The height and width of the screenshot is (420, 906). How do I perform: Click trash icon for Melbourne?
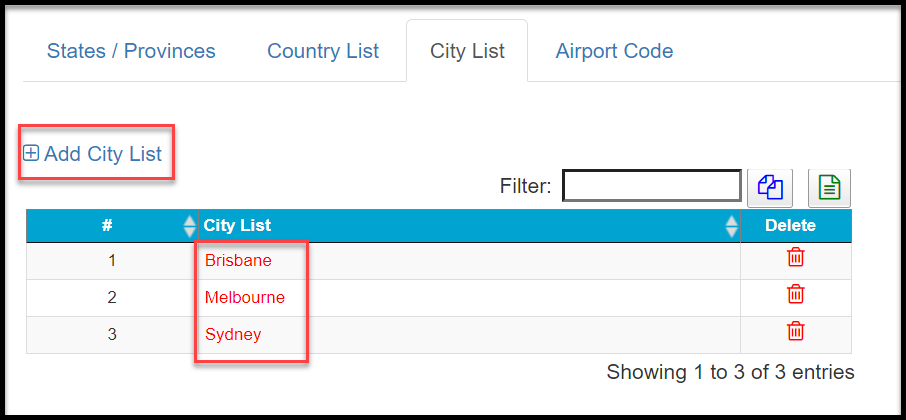796,294
